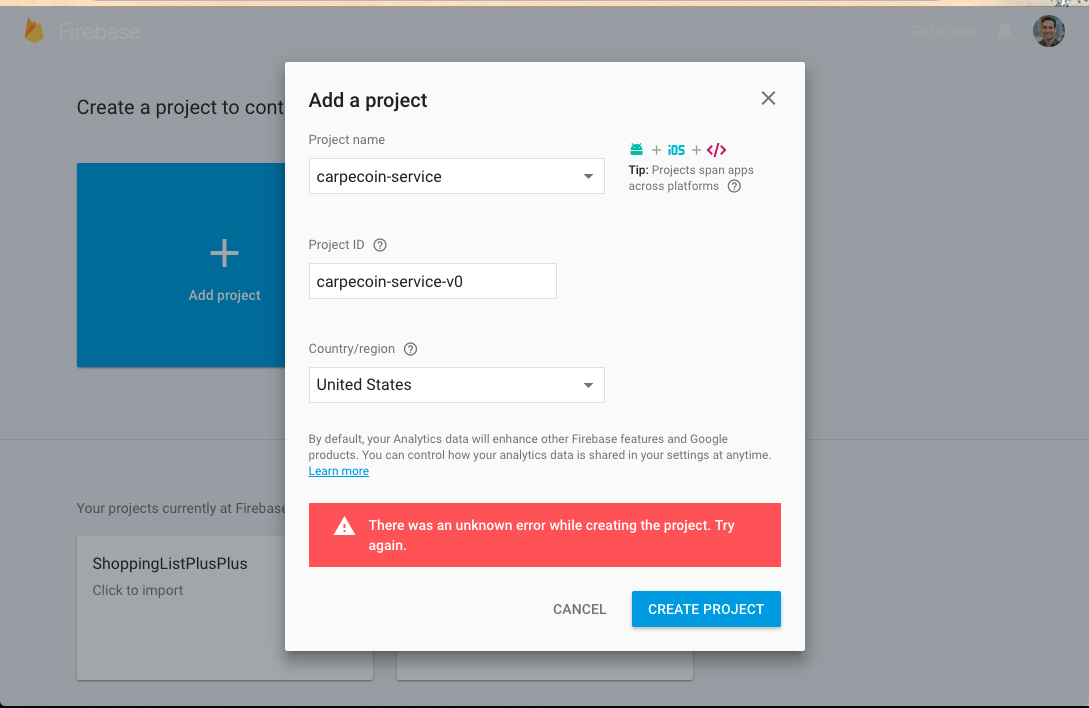Image resolution: width=1089 pixels, height=708 pixels.
Task: Click the CANCEL button
Action: click(x=580, y=609)
